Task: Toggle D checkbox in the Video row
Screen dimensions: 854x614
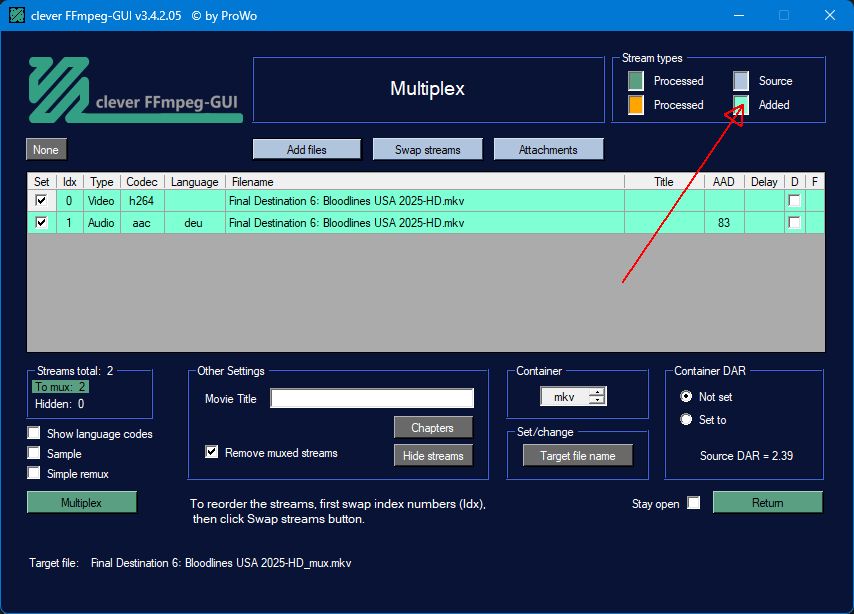Action: coord(795,200)
